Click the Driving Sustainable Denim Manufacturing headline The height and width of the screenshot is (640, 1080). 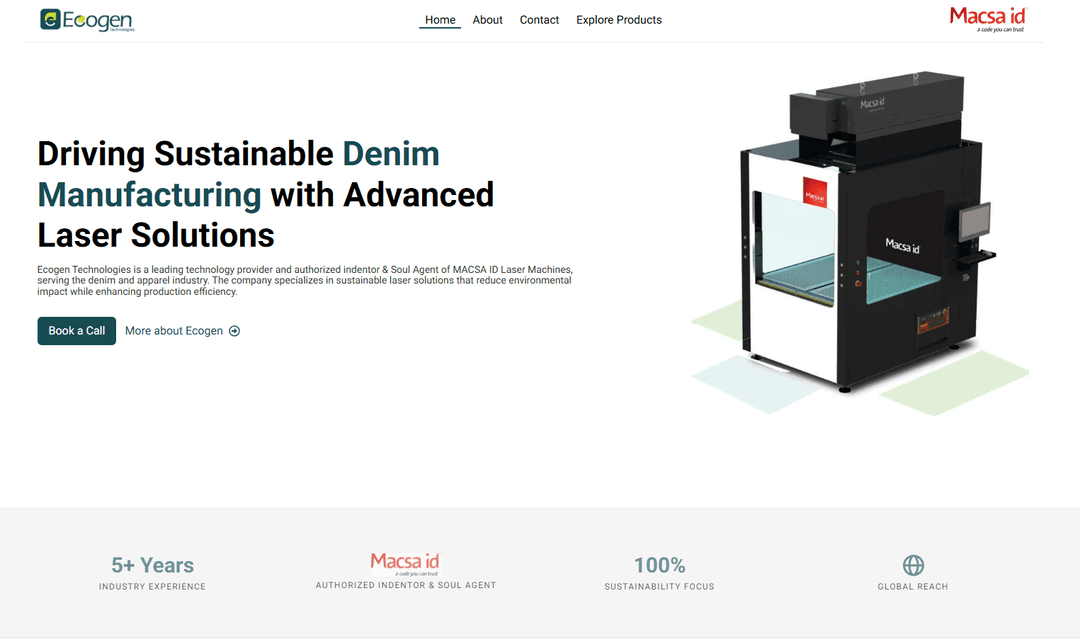pos(266,194)
